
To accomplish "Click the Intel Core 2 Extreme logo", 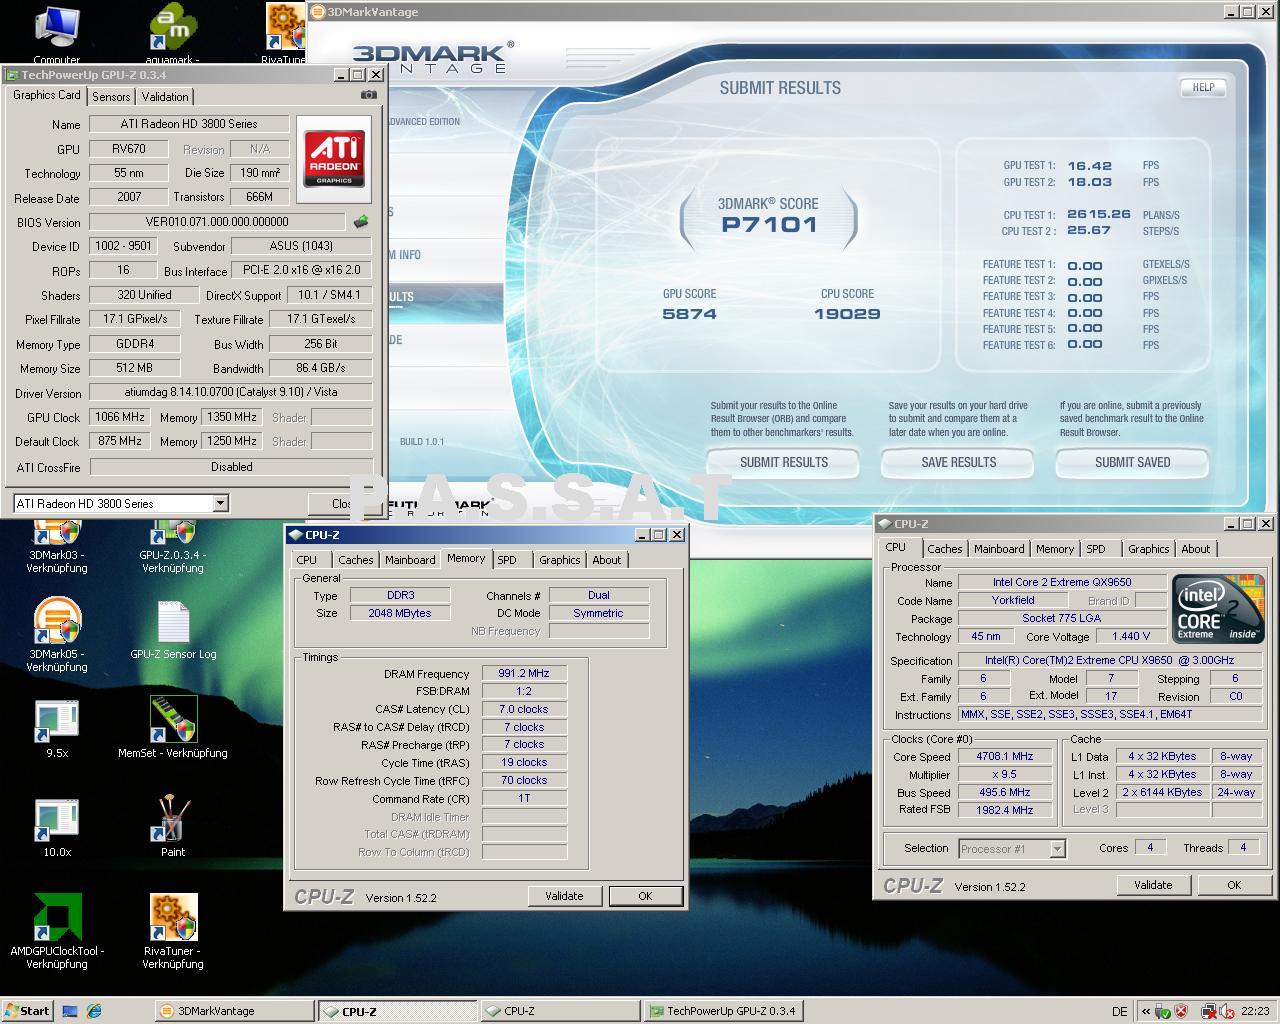I will tap(1218, 608).
